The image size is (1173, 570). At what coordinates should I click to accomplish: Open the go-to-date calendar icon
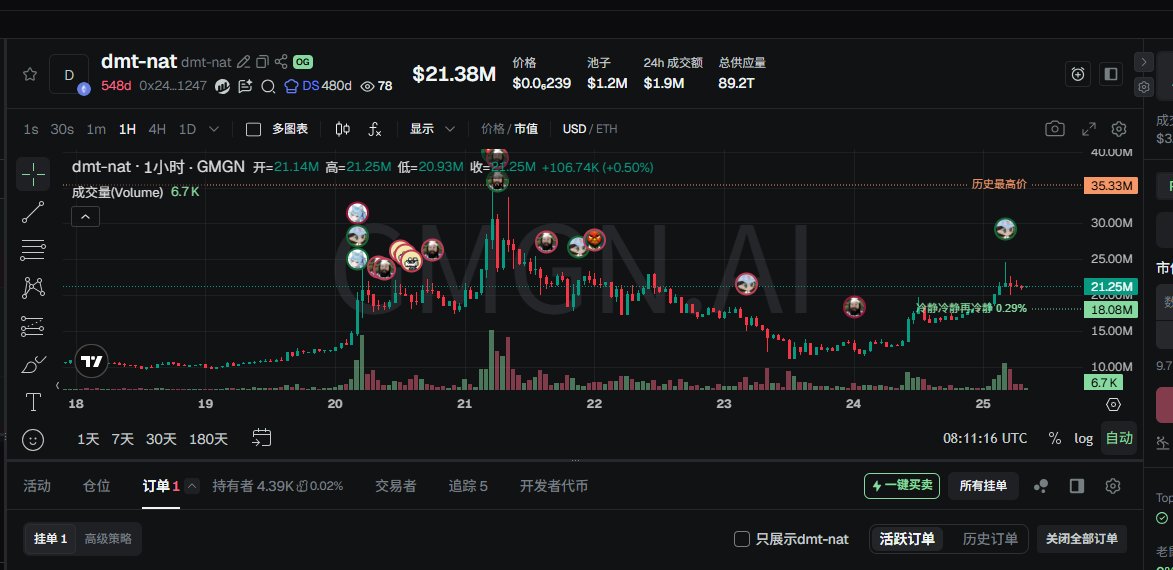[262, 438]
